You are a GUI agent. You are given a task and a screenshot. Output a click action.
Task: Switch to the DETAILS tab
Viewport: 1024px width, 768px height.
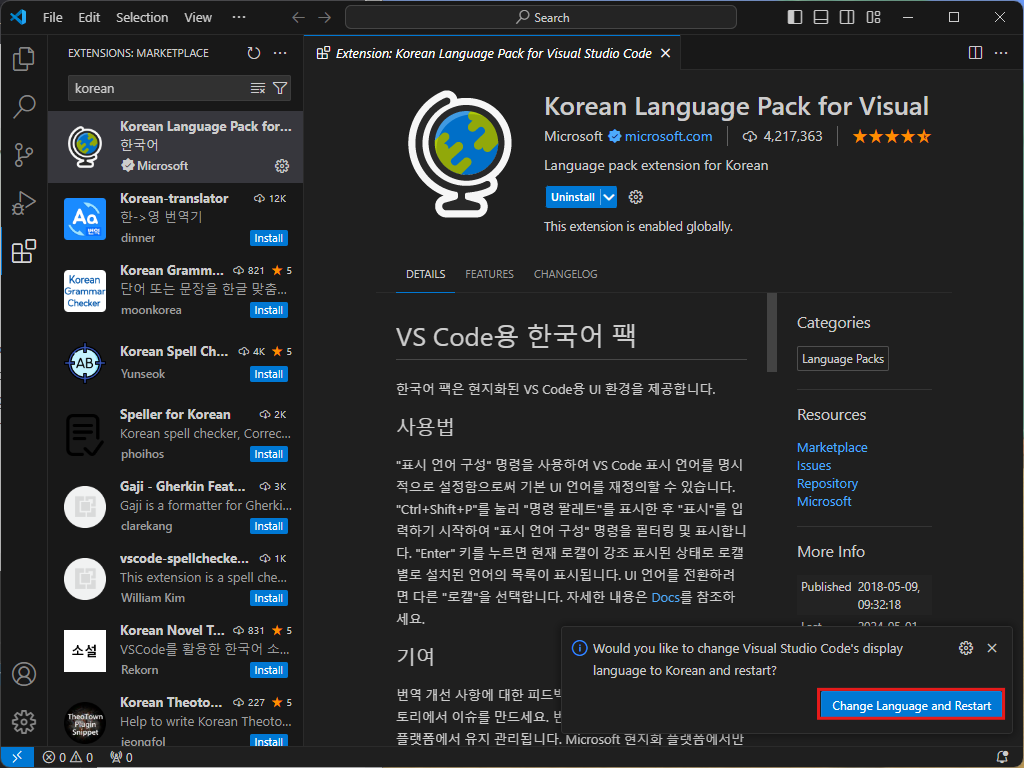coord(425,274)
